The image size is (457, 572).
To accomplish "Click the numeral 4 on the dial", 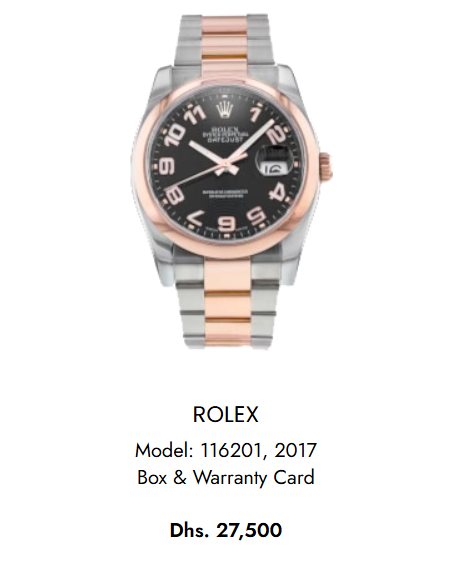I will coord(279,194).
